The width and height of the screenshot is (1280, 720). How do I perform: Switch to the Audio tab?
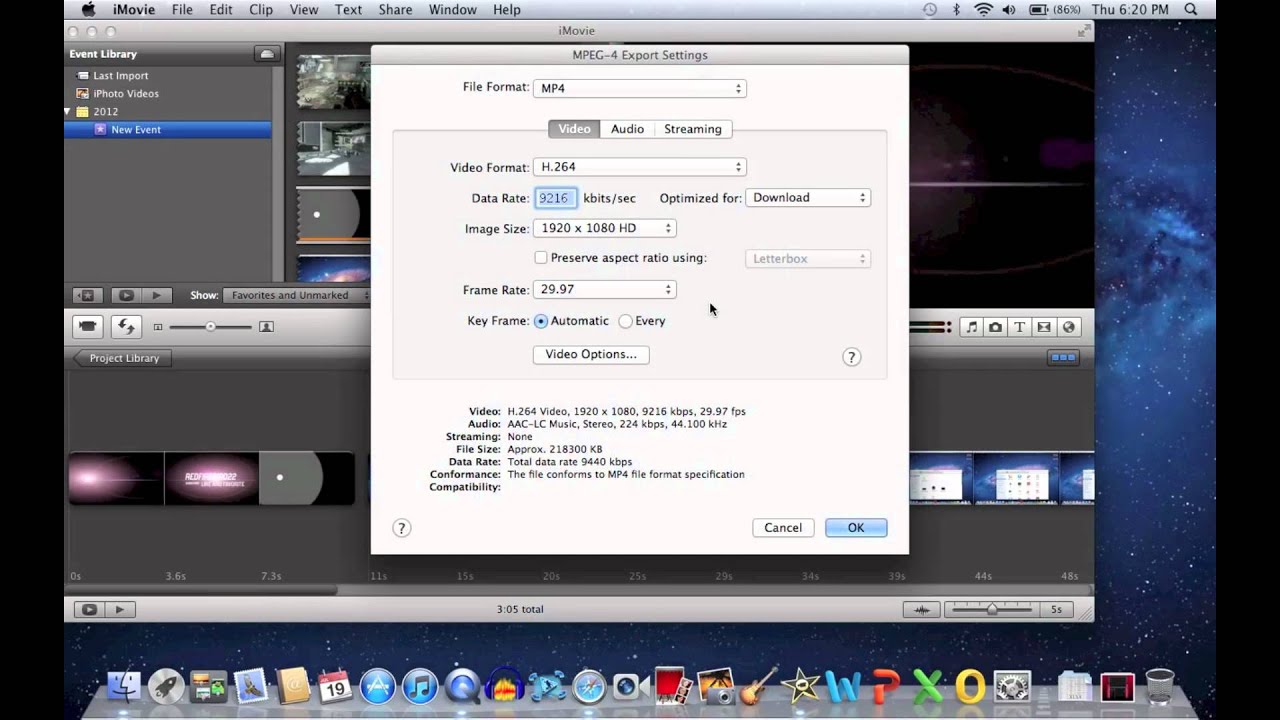point(627,129)
